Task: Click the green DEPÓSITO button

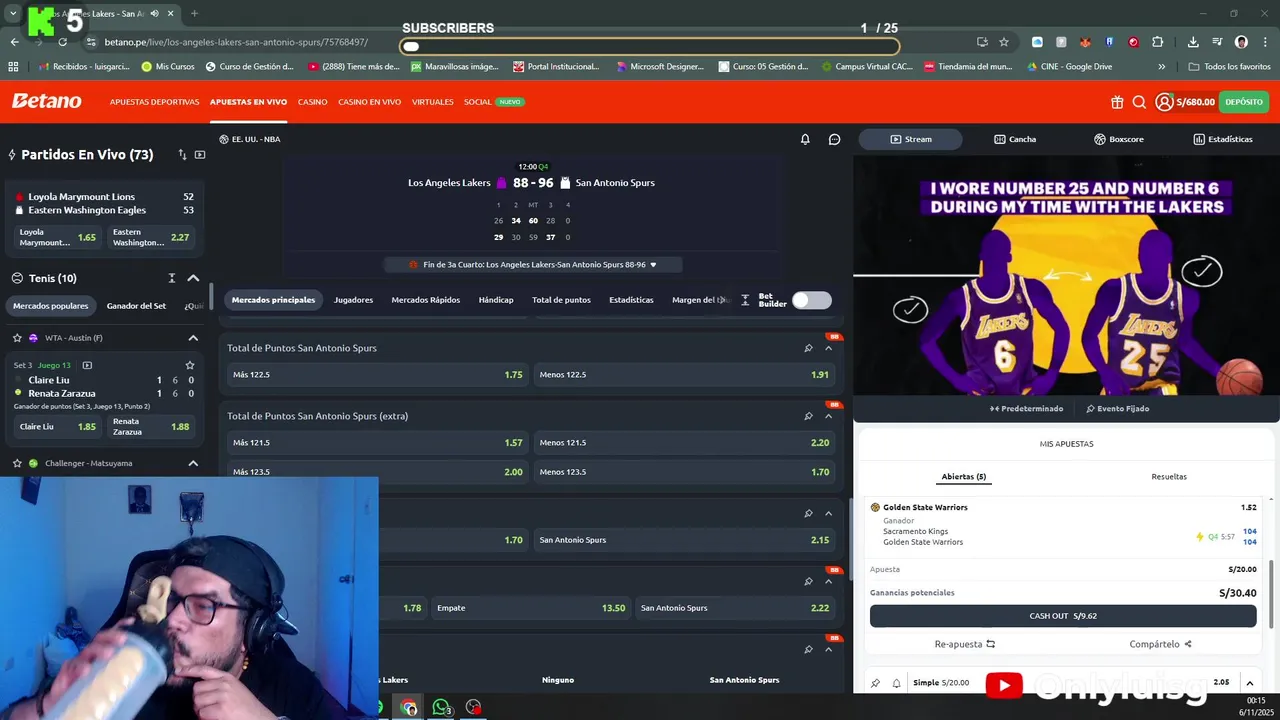Action: click(1244, 102)
